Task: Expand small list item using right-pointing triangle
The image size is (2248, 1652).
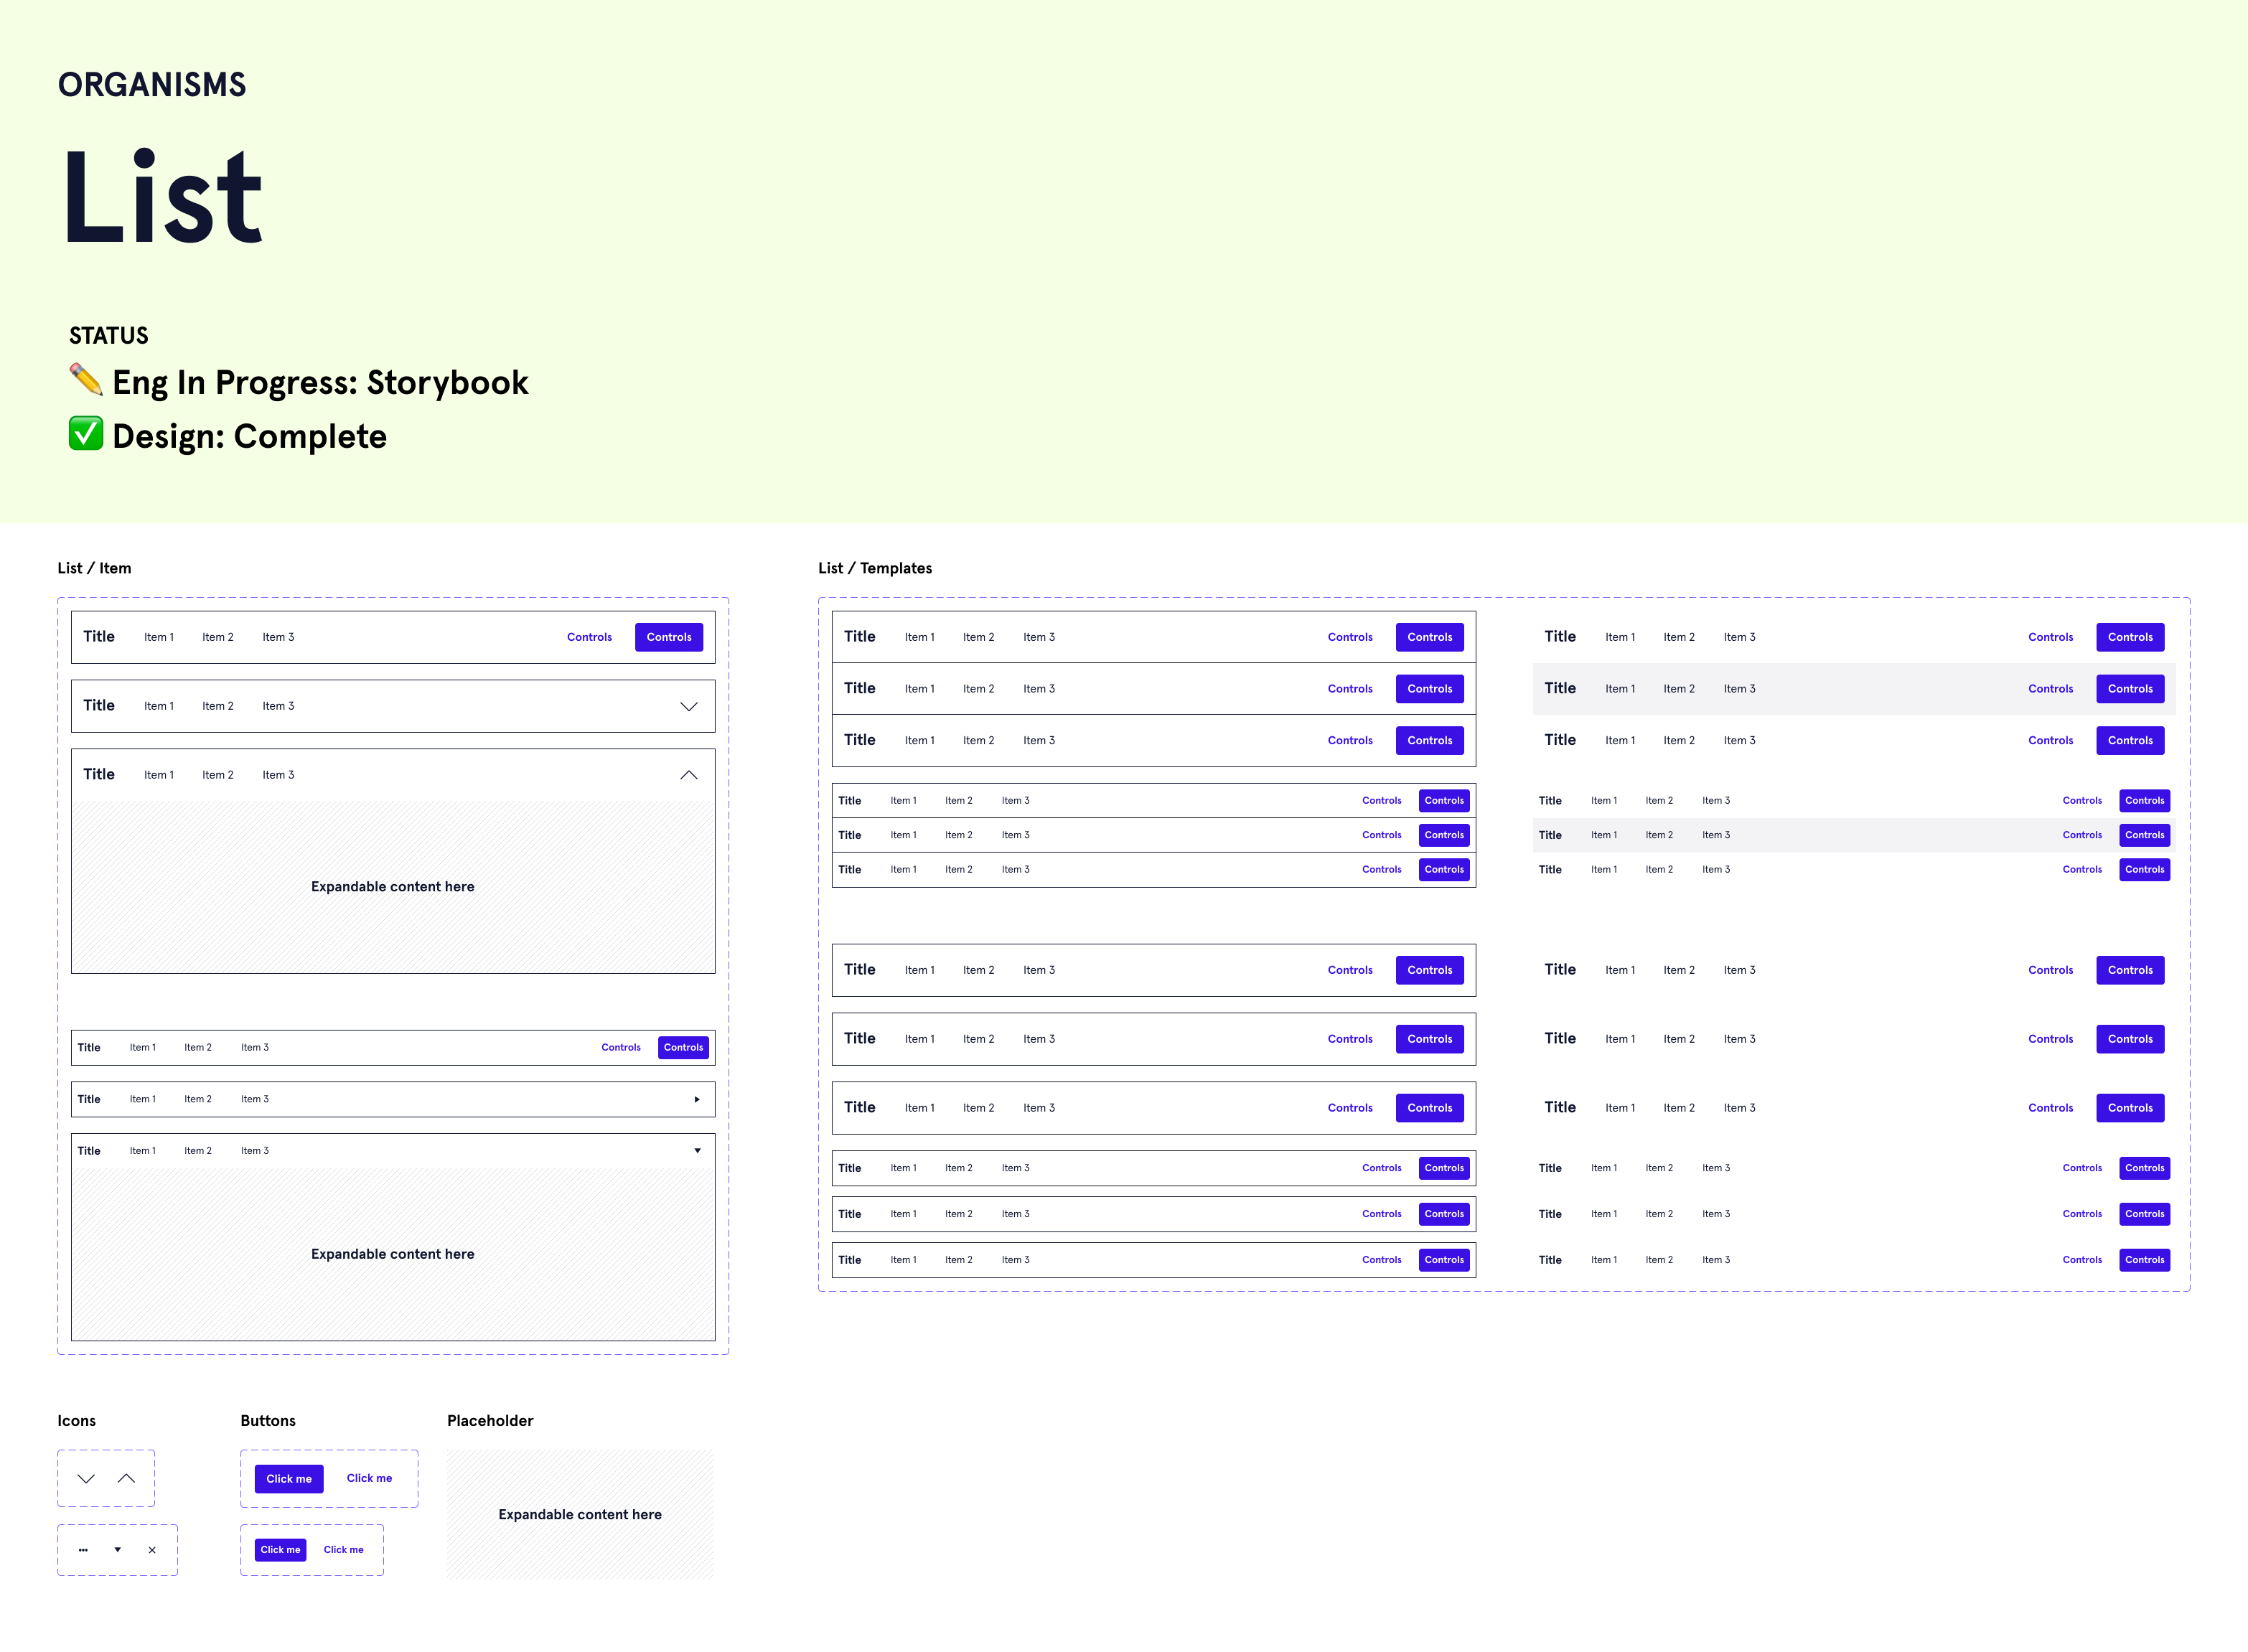Action: coord(697,1099)
